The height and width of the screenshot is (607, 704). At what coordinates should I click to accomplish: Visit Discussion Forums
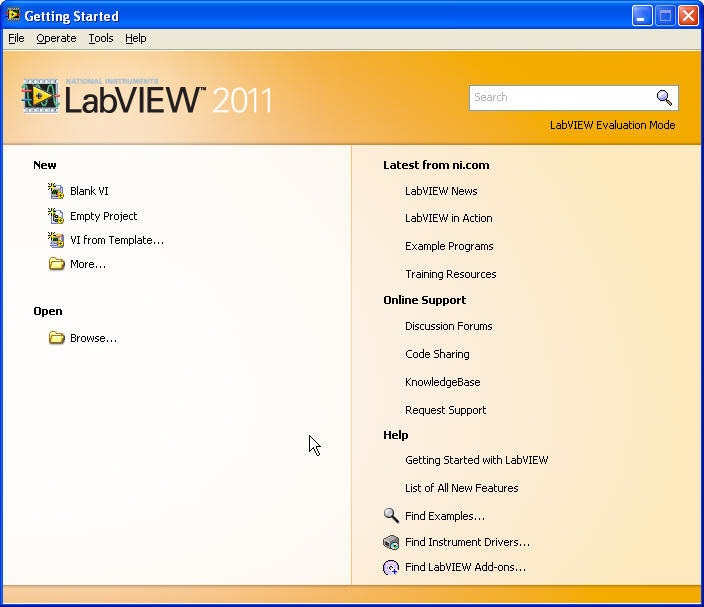449,326
